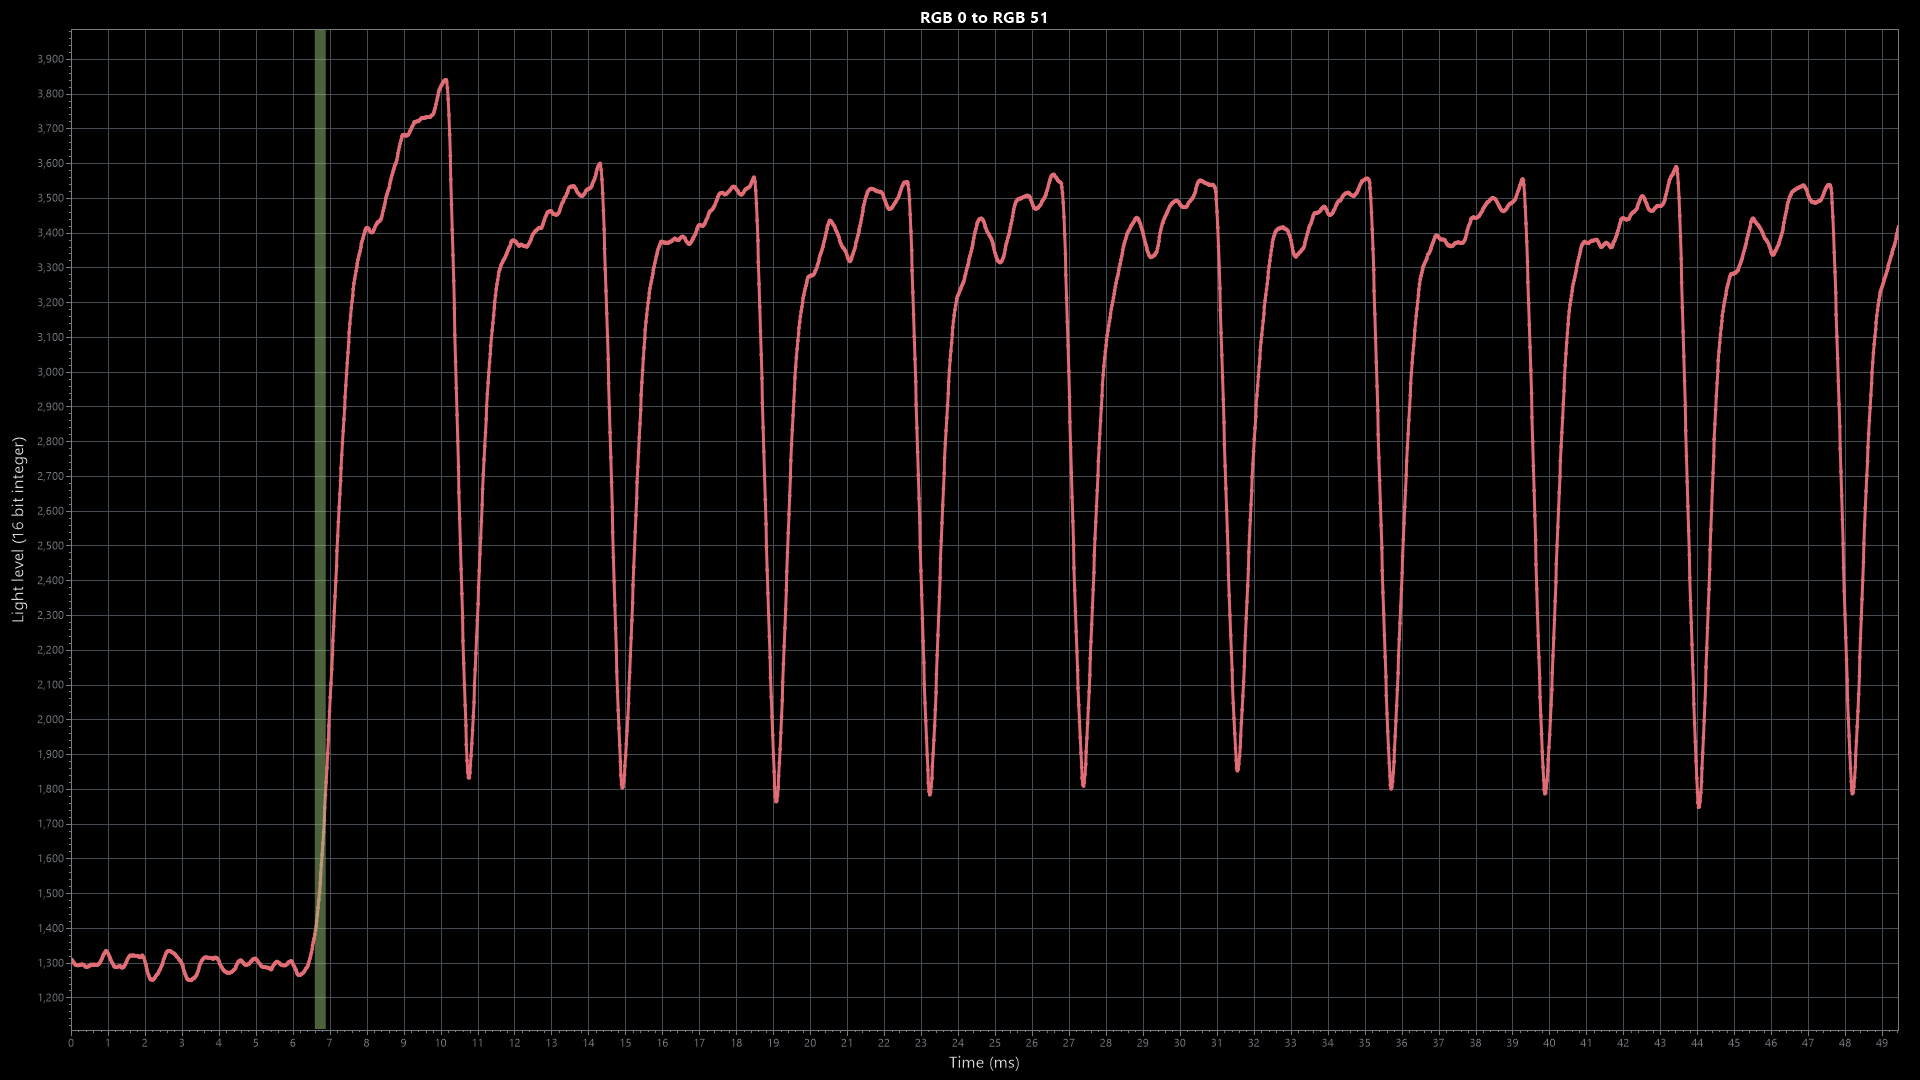Click the first curve trough after 10 ms
Viewport: 1920px width, 1080px height.
coord(469,776)
